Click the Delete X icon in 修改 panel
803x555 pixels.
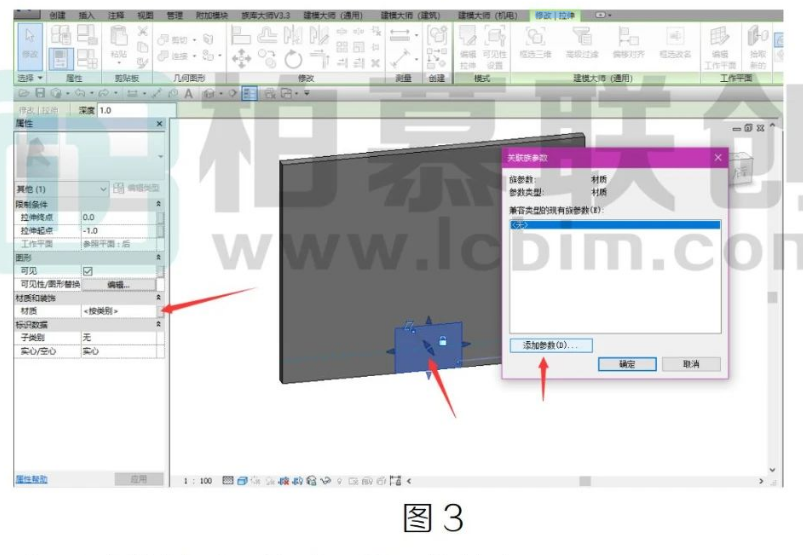pos(375,63)
